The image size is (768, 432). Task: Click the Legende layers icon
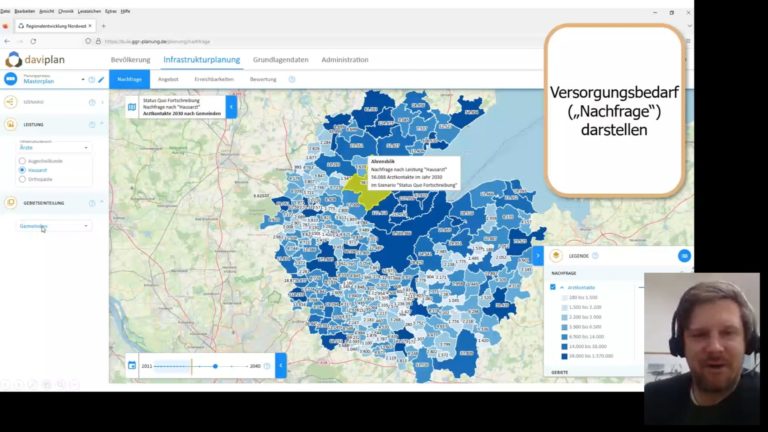(x=556, y=256)
